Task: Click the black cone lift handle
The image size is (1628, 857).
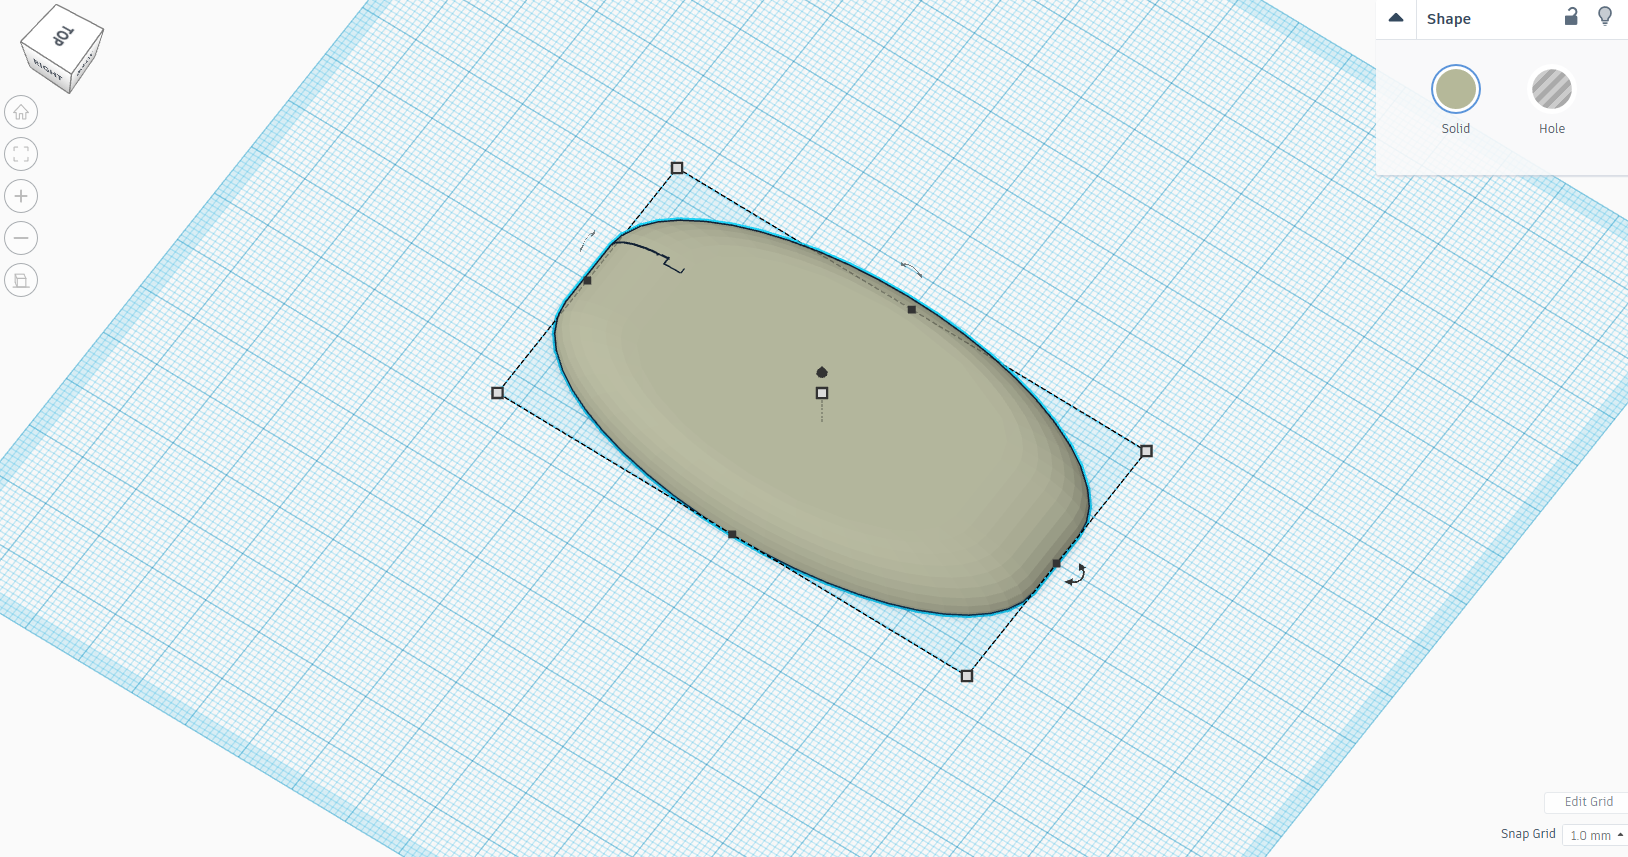Action: [822, 372]
